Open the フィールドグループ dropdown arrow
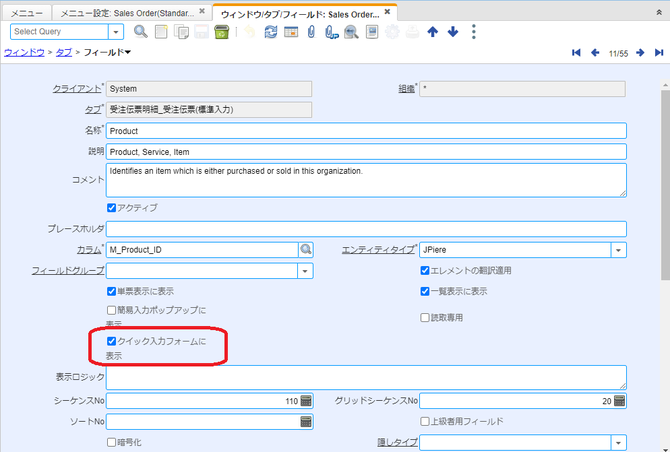The width and height of the screenshot is (670, 452). point(305,271)
